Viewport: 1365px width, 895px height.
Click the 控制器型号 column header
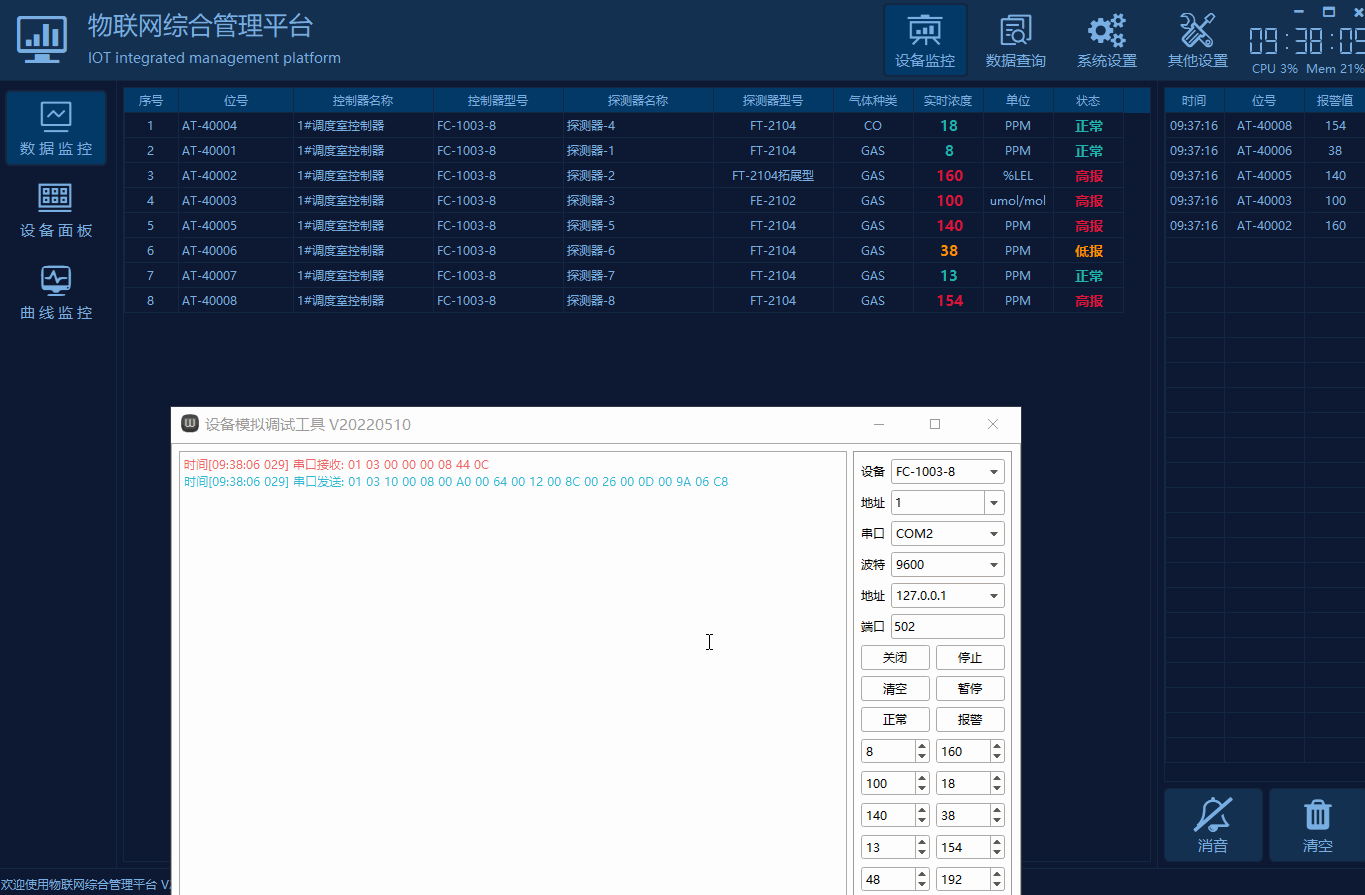pyautogui.click(x=498, y=101)
